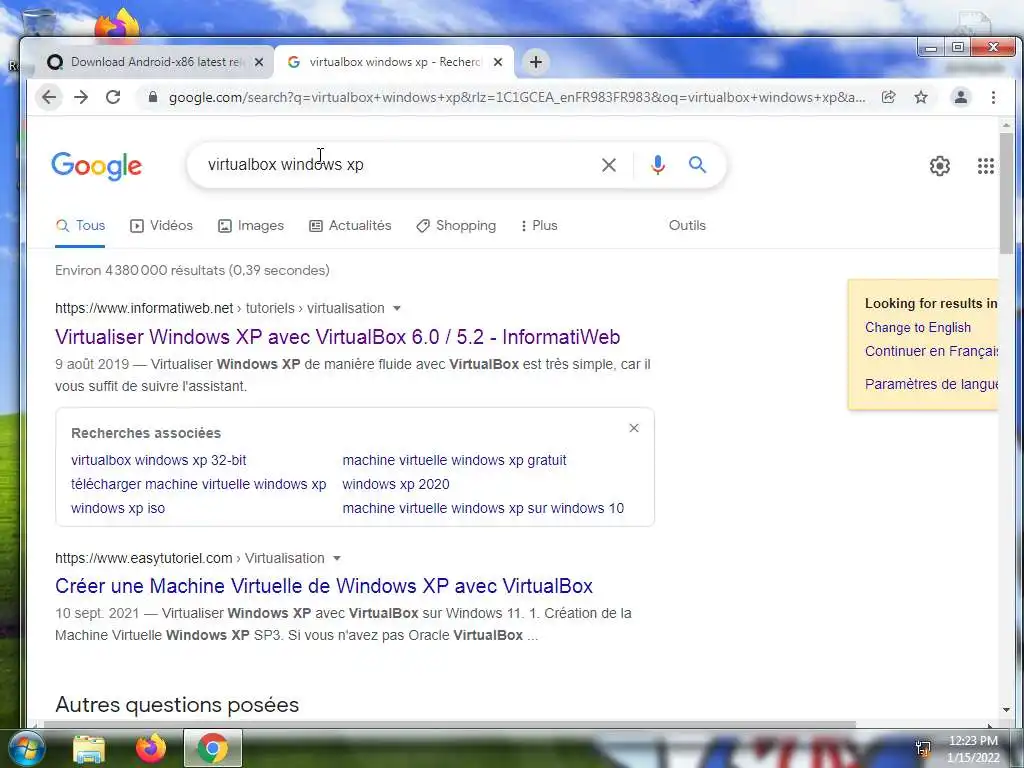Screen dimensions: 1024x768
Task: Open the Google apps grid
Action: click(x=985, y=166)
